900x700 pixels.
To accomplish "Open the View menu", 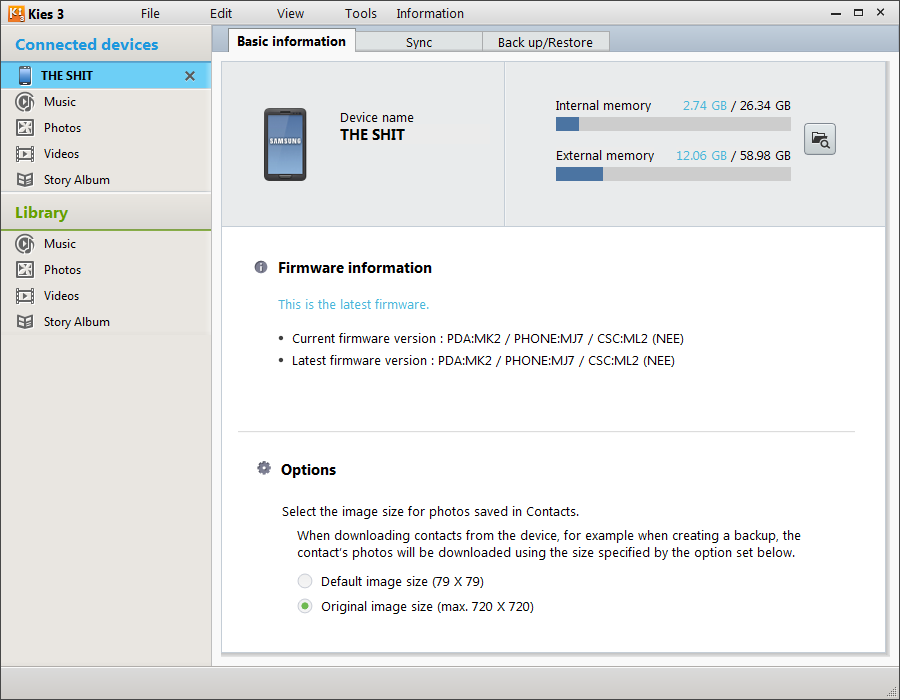I will pos(290,13).
